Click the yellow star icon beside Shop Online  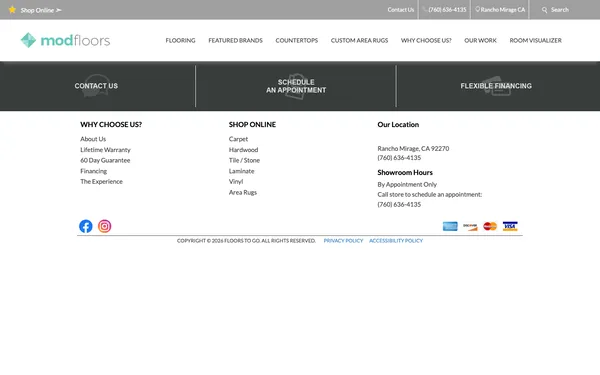pyautogui.click(x=12, y=10)
